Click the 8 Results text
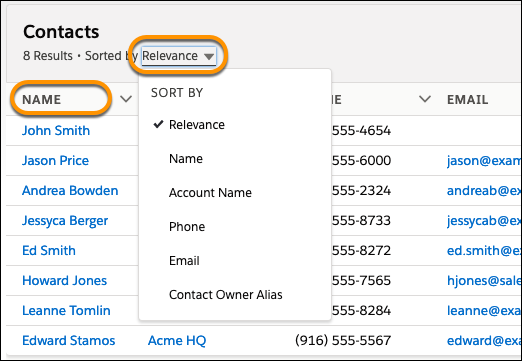The image size is (522, 361). pos(48,56)
